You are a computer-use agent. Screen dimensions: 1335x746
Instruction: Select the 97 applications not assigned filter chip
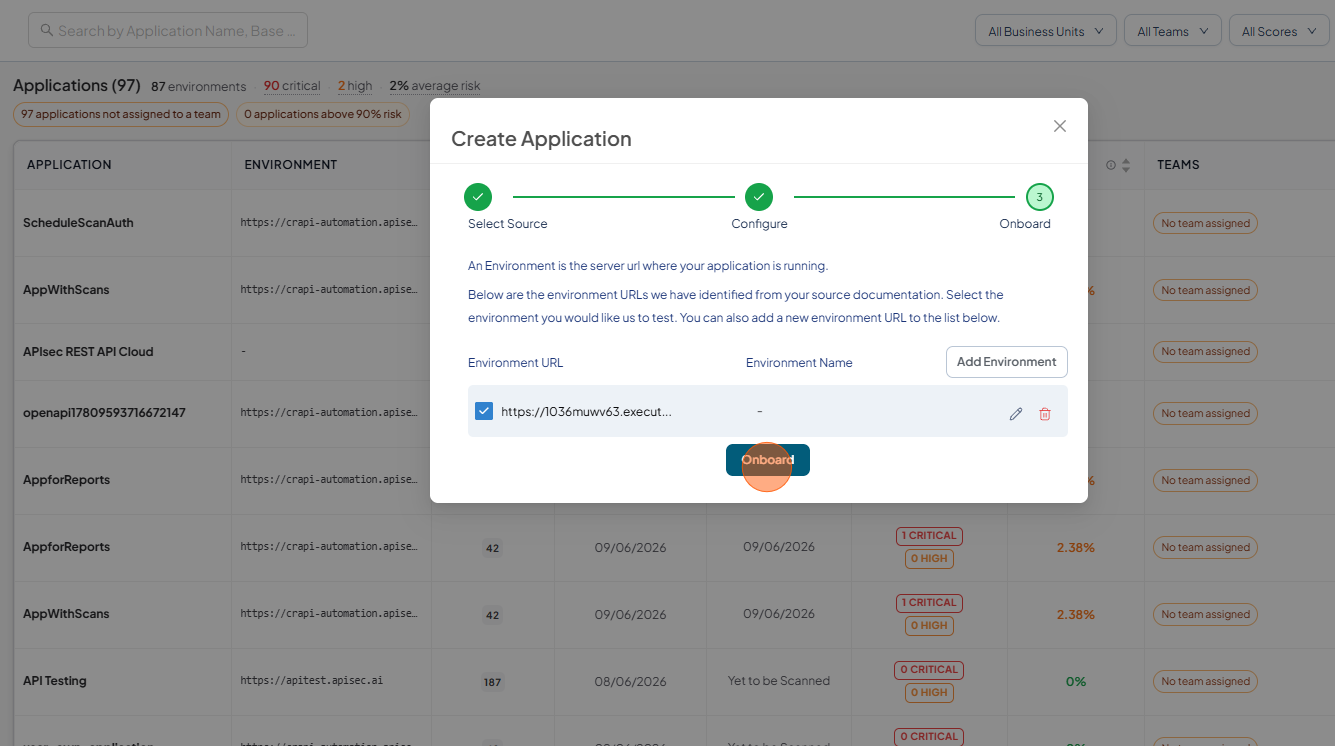(x=121, y=114)
